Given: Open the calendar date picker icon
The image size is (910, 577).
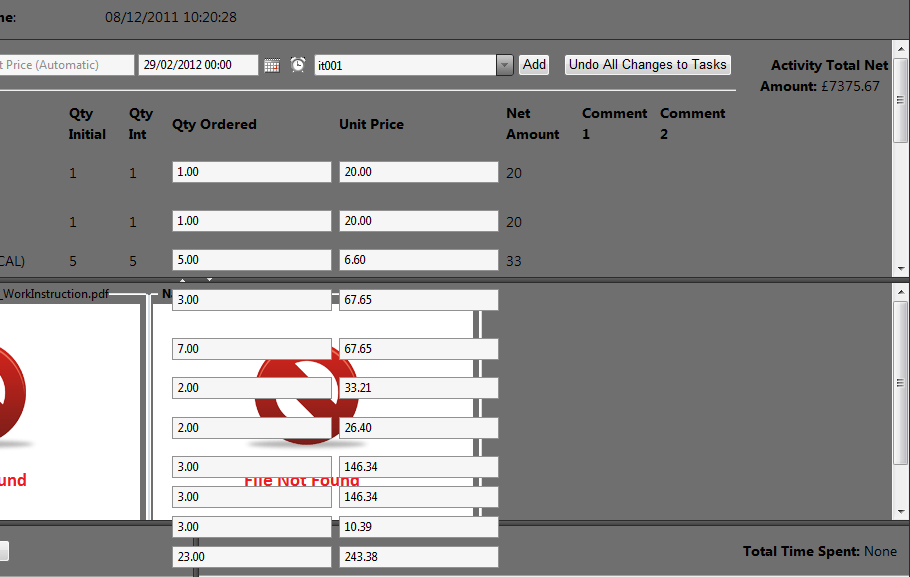Looking at the screenshot, I should point(272,65).
